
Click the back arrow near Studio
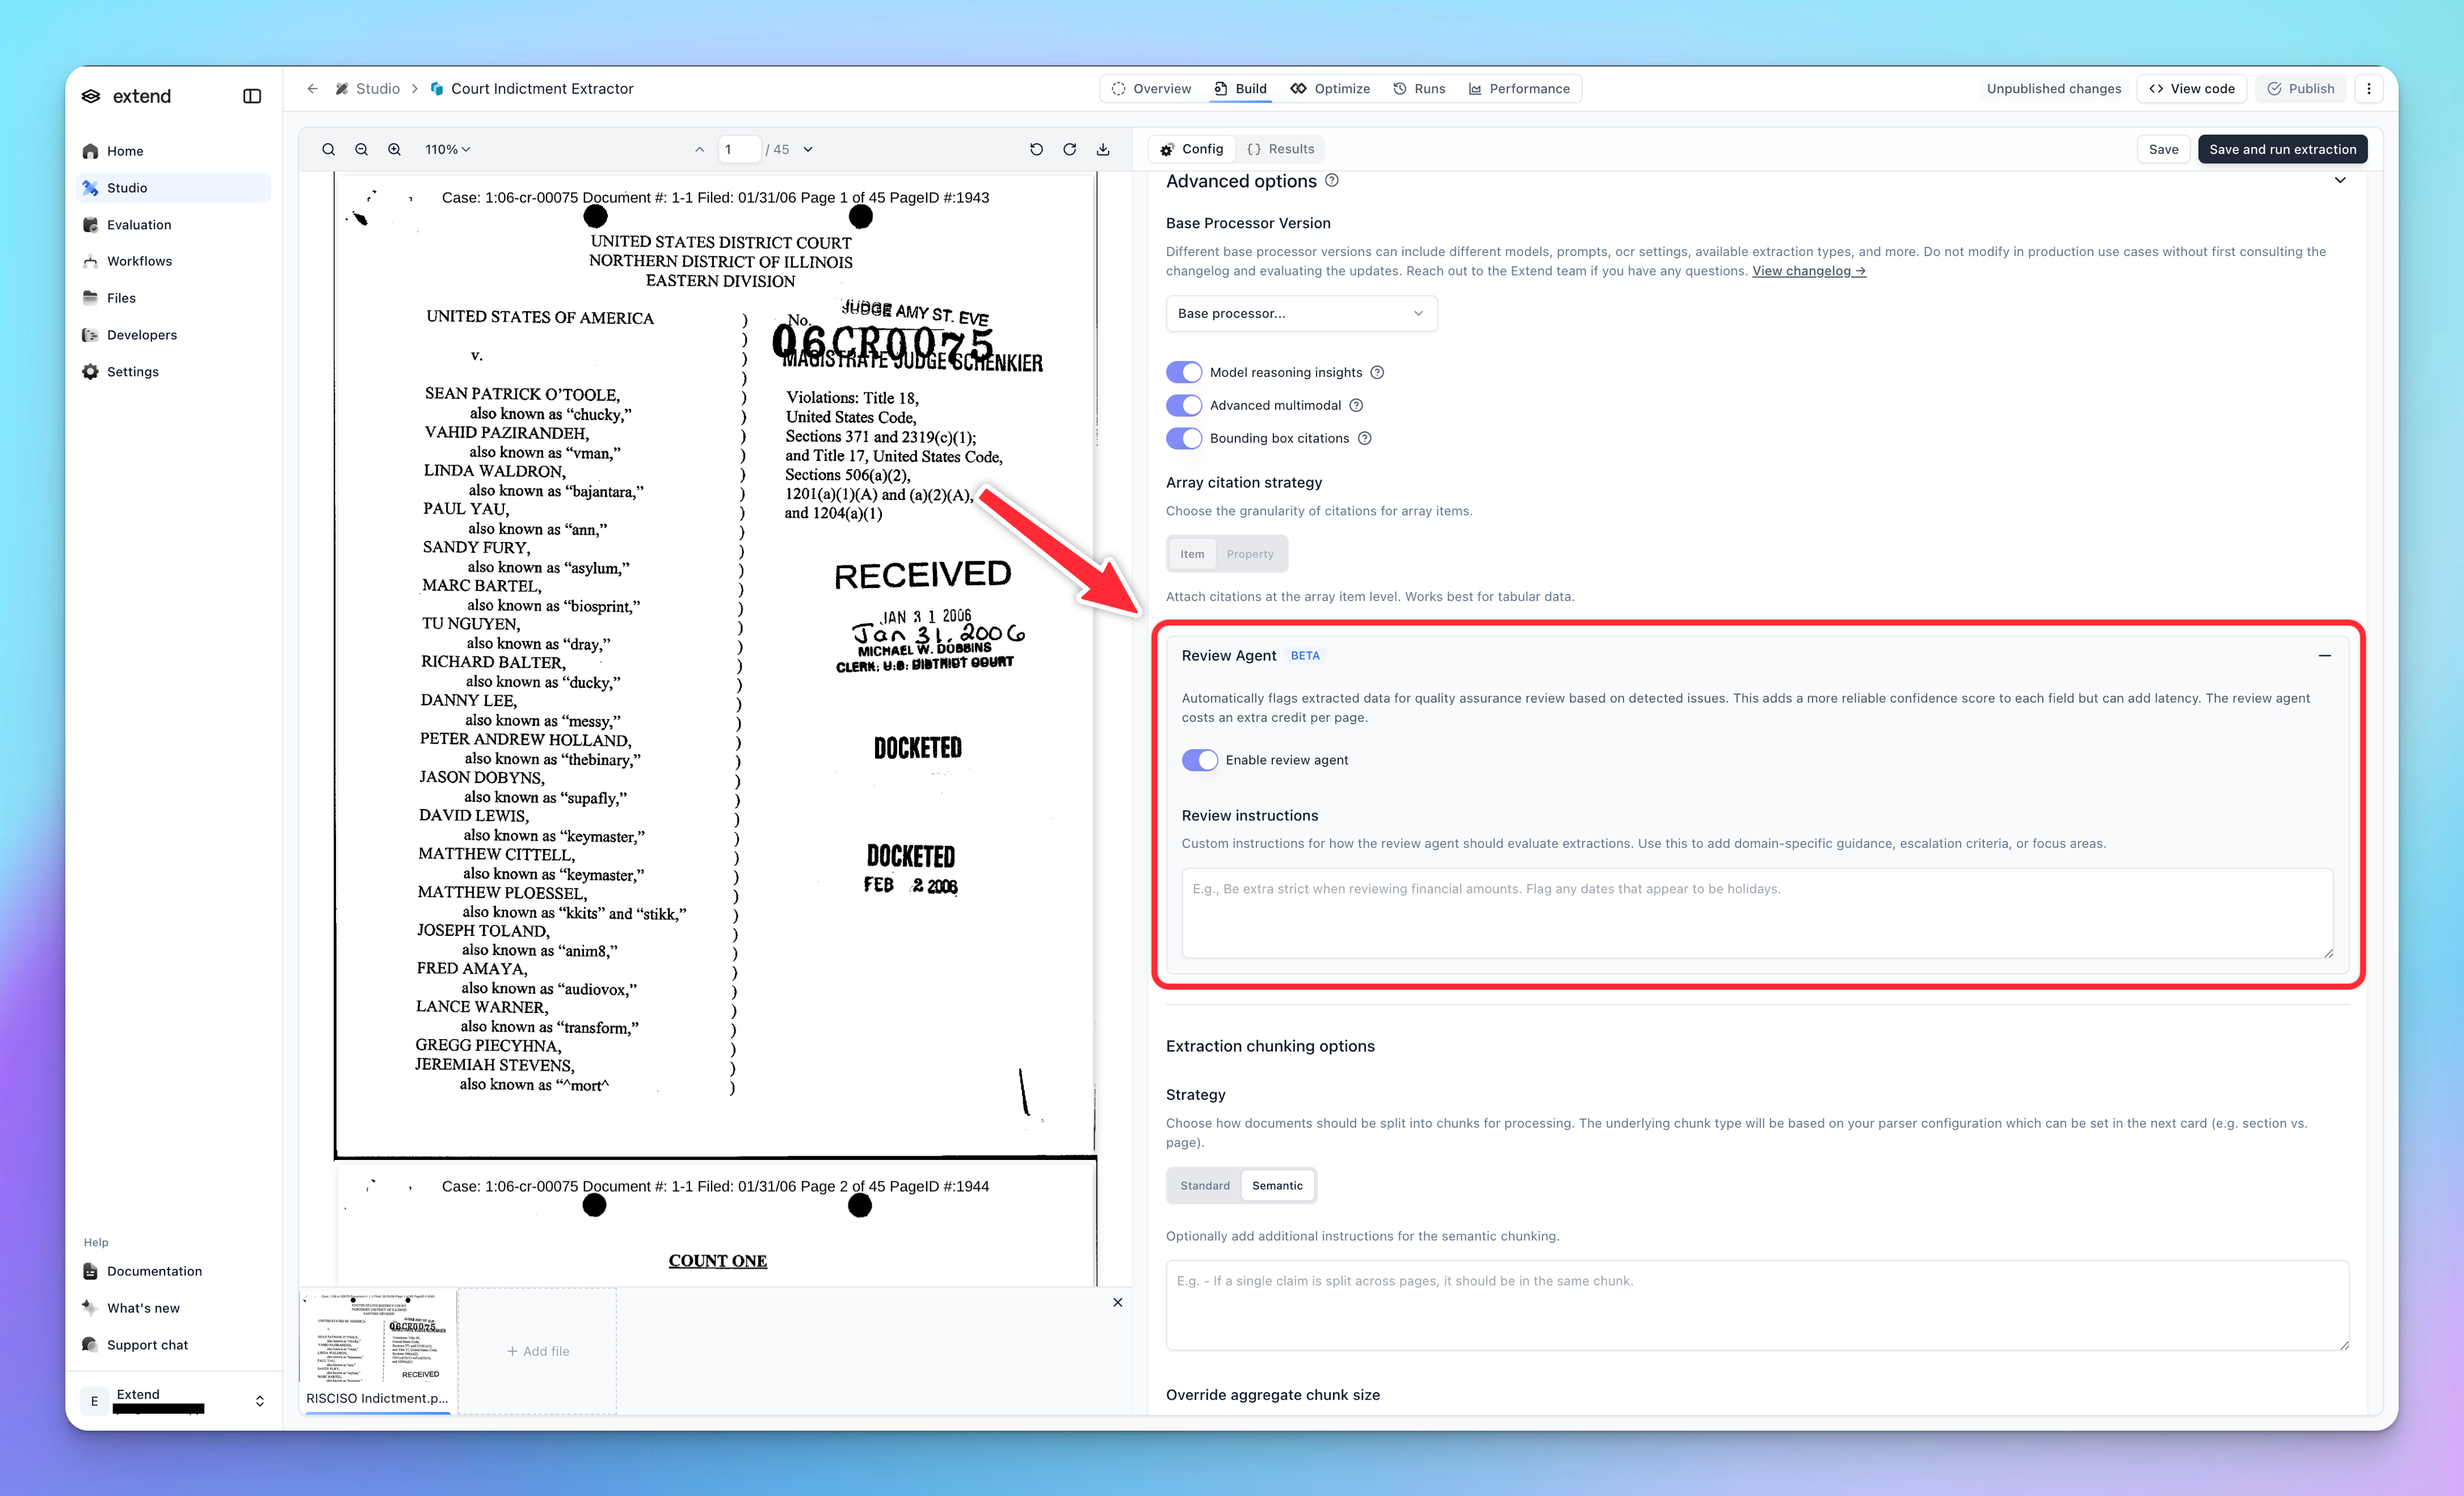click(312, 89)
